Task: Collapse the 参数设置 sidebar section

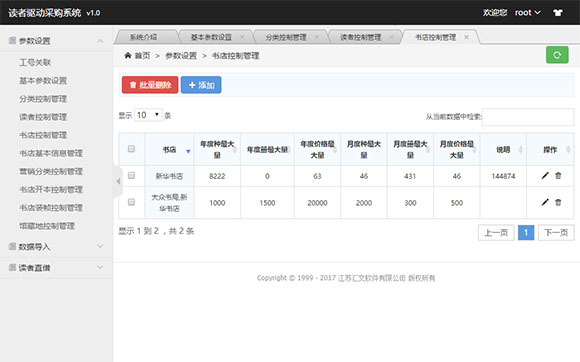Action: tap(56, 41)
